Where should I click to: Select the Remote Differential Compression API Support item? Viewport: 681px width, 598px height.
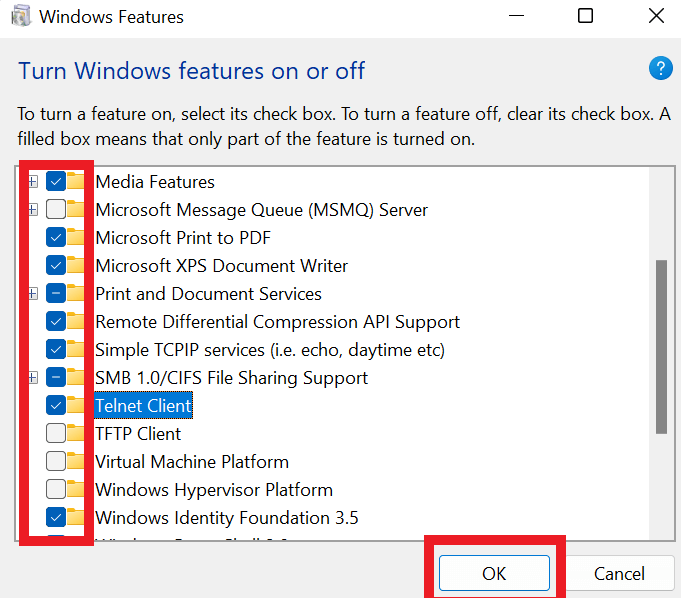[277, 322]
